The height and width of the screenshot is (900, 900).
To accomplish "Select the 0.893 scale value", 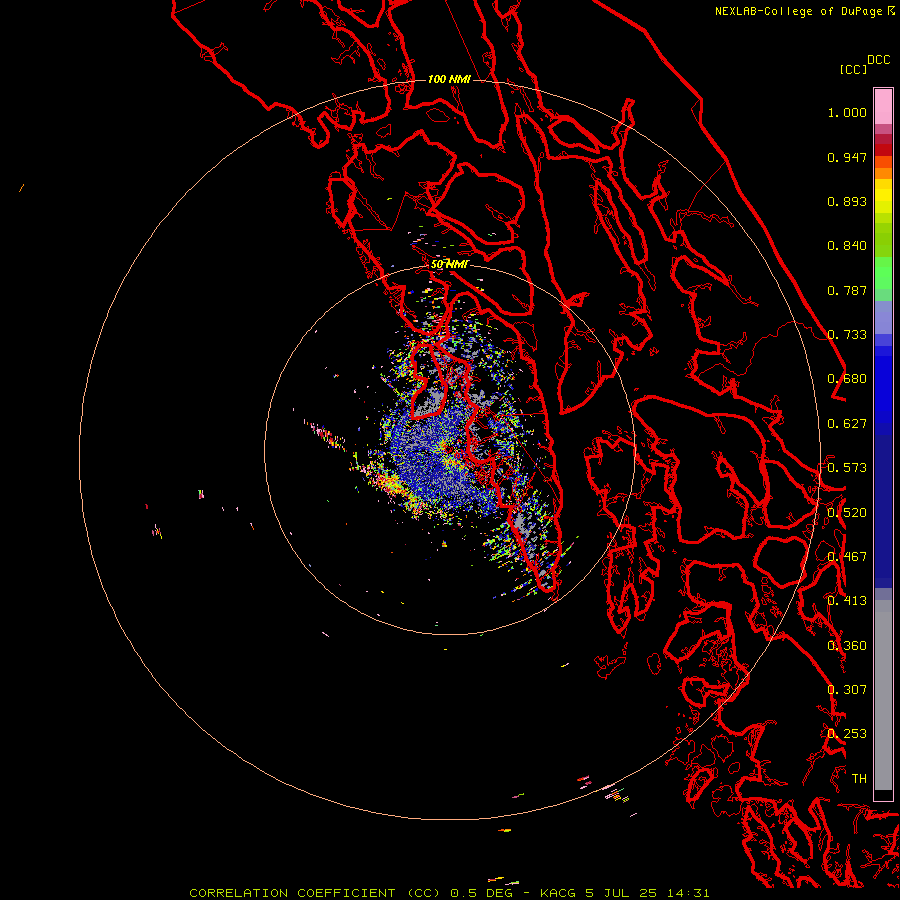I will tap(847, 201).
